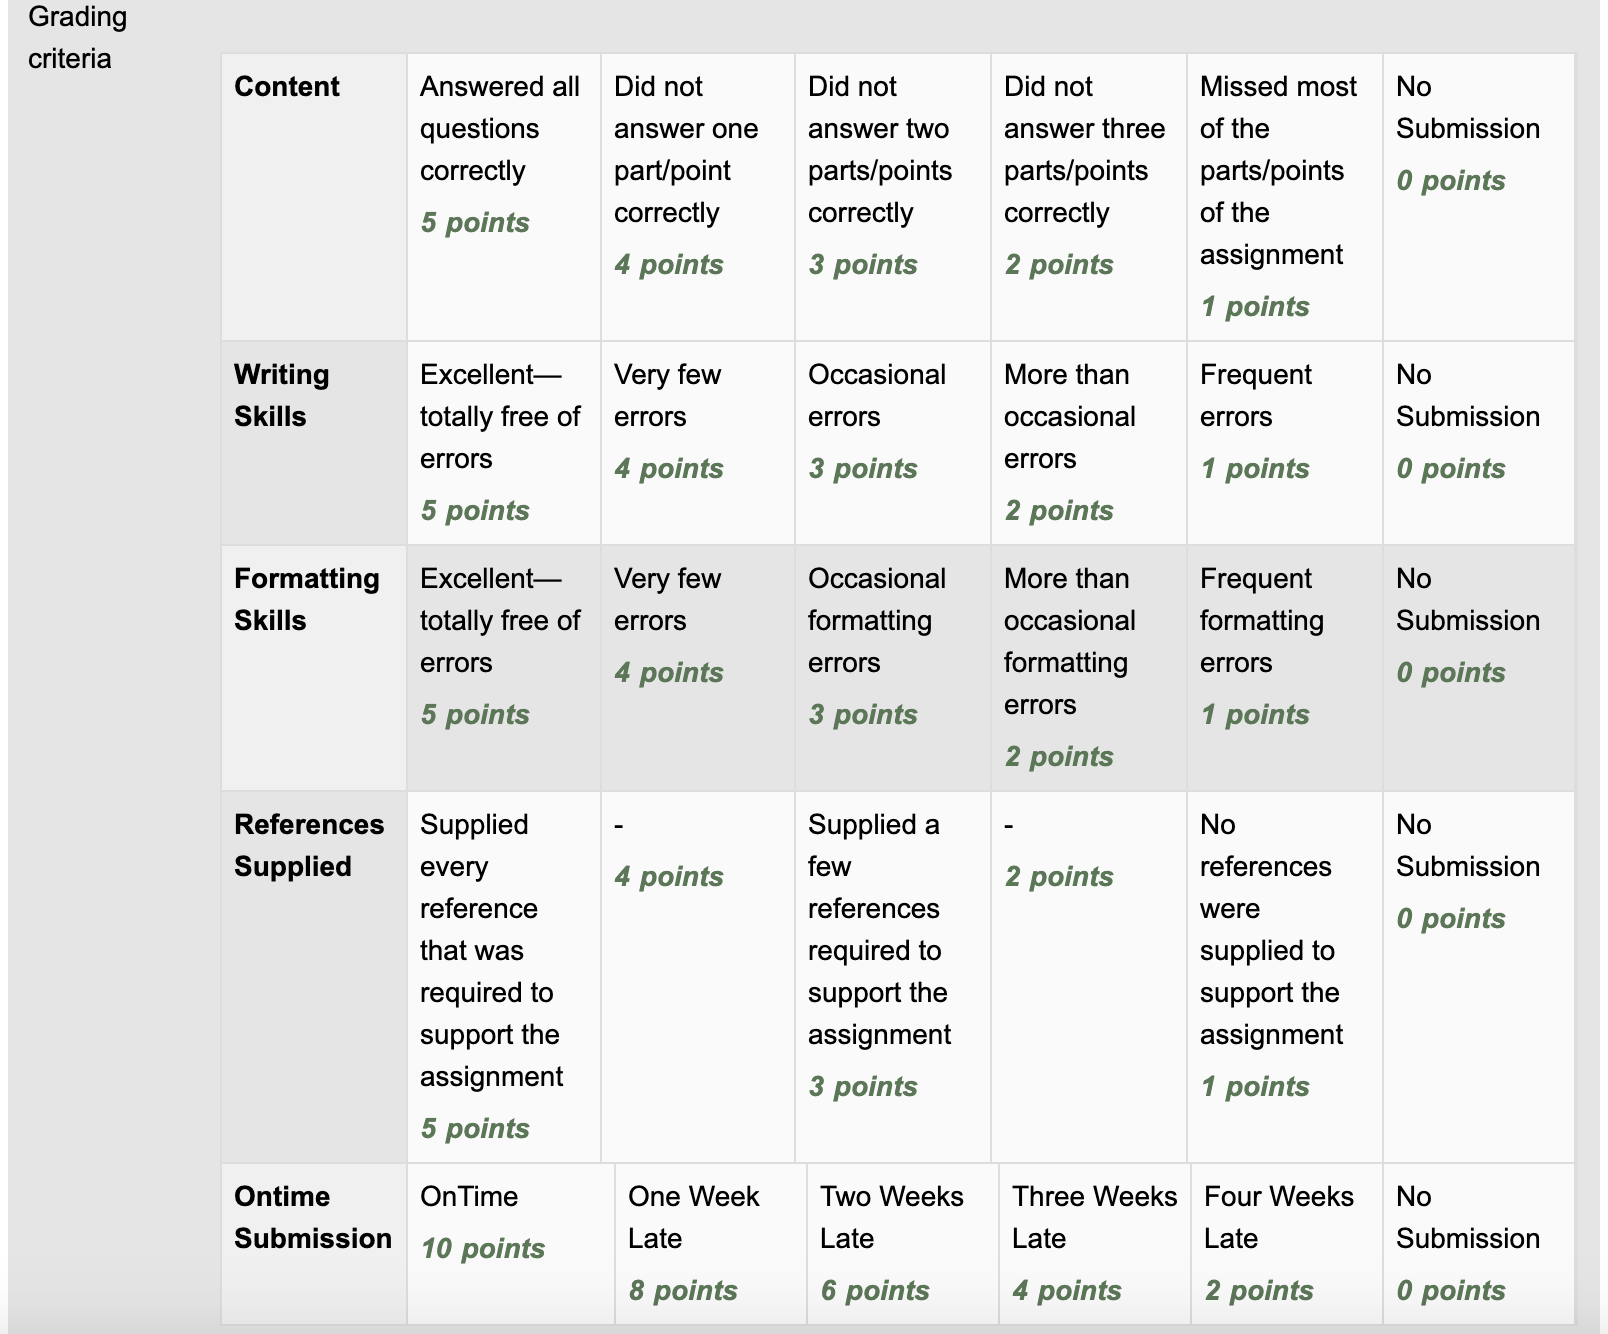The height and width of the screenshot is (1334, 1608).
Task: Click the Formatting Skills row header
Action: [x=314, y=668]
